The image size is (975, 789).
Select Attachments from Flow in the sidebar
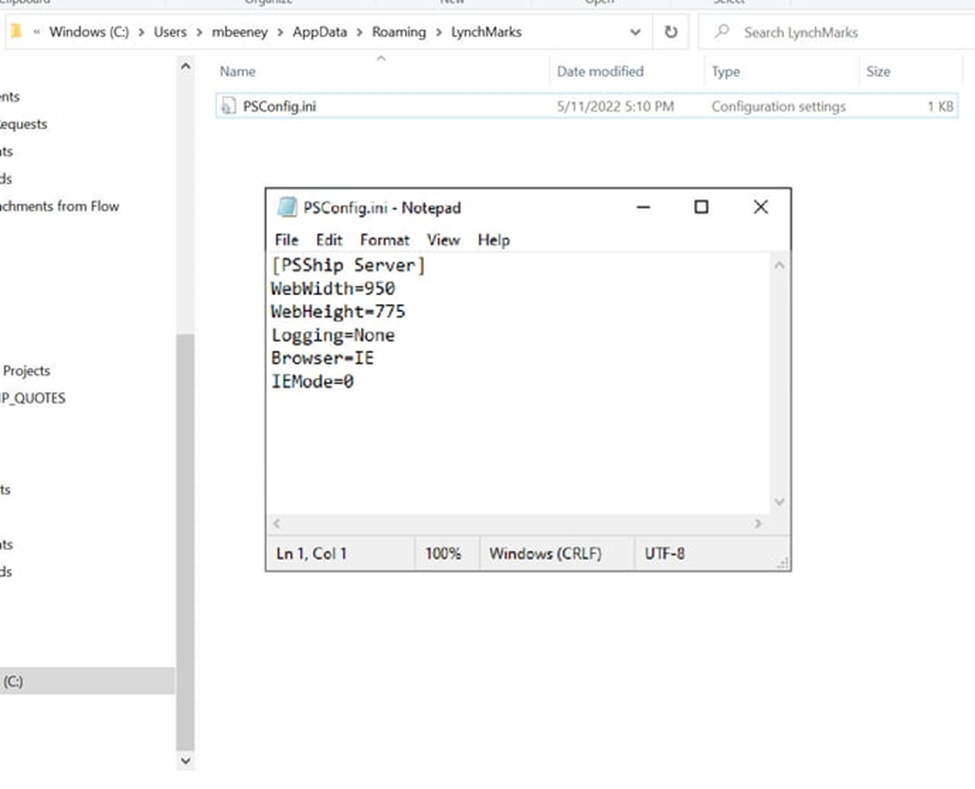point(60,206)
